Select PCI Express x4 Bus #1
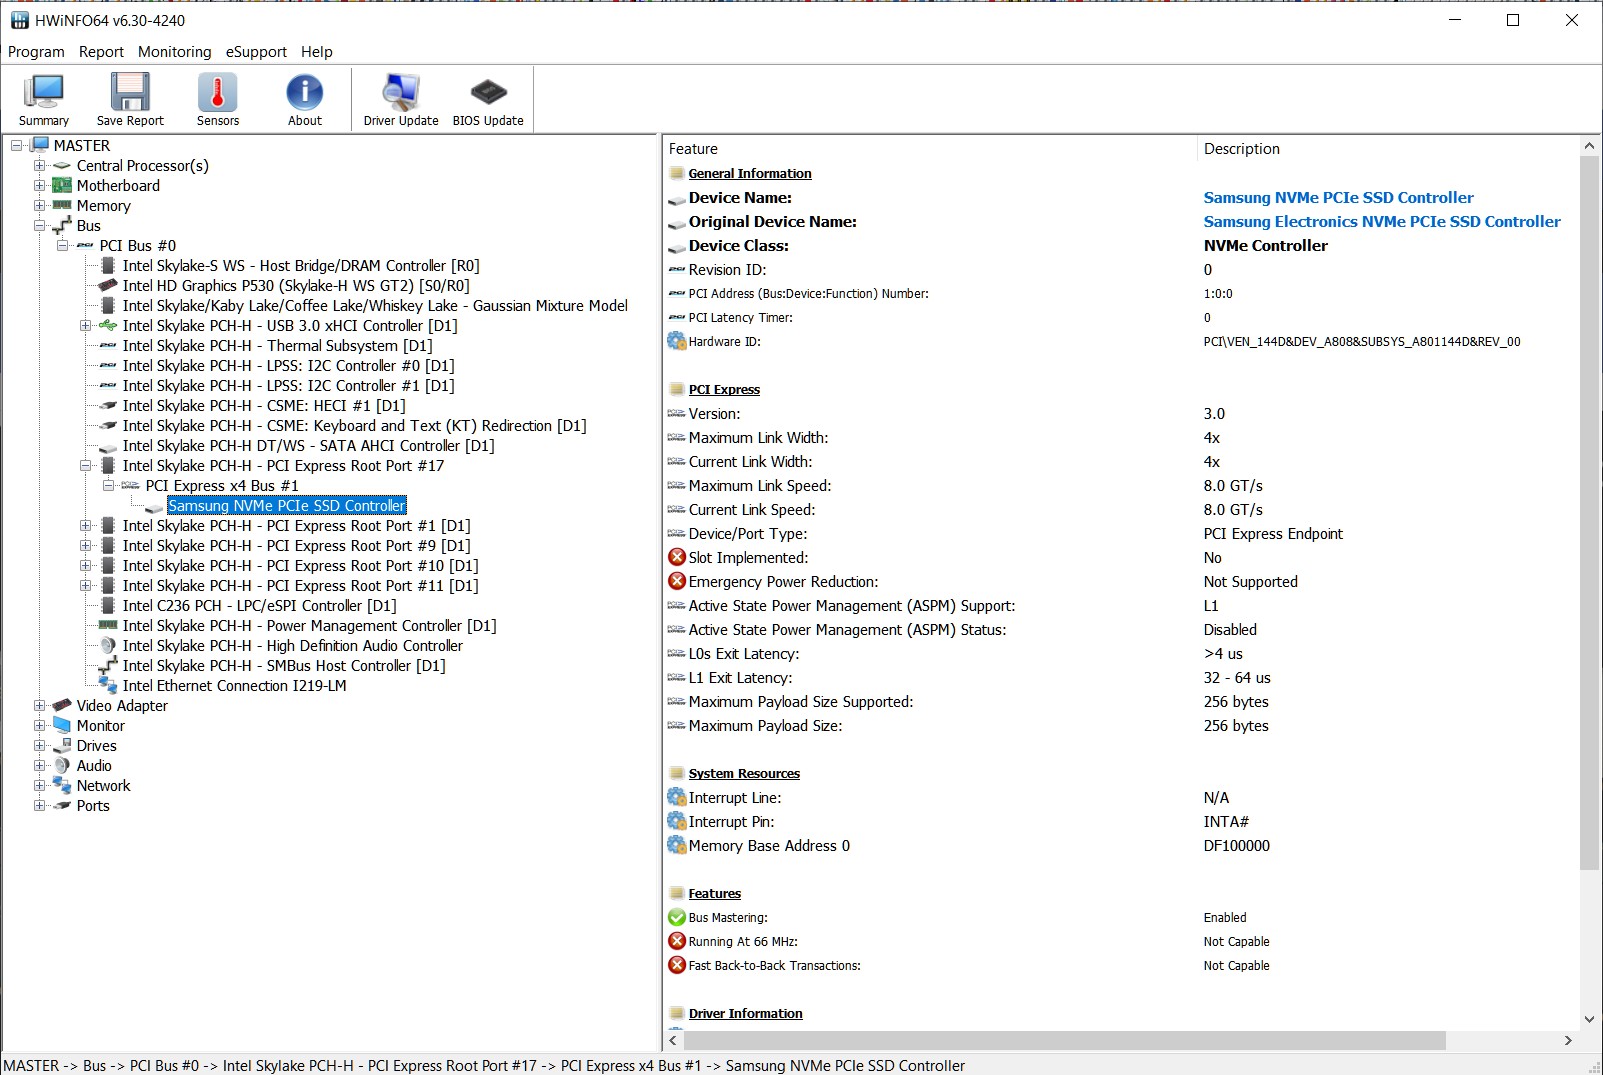1603x1075 pixels. [222, 486]
